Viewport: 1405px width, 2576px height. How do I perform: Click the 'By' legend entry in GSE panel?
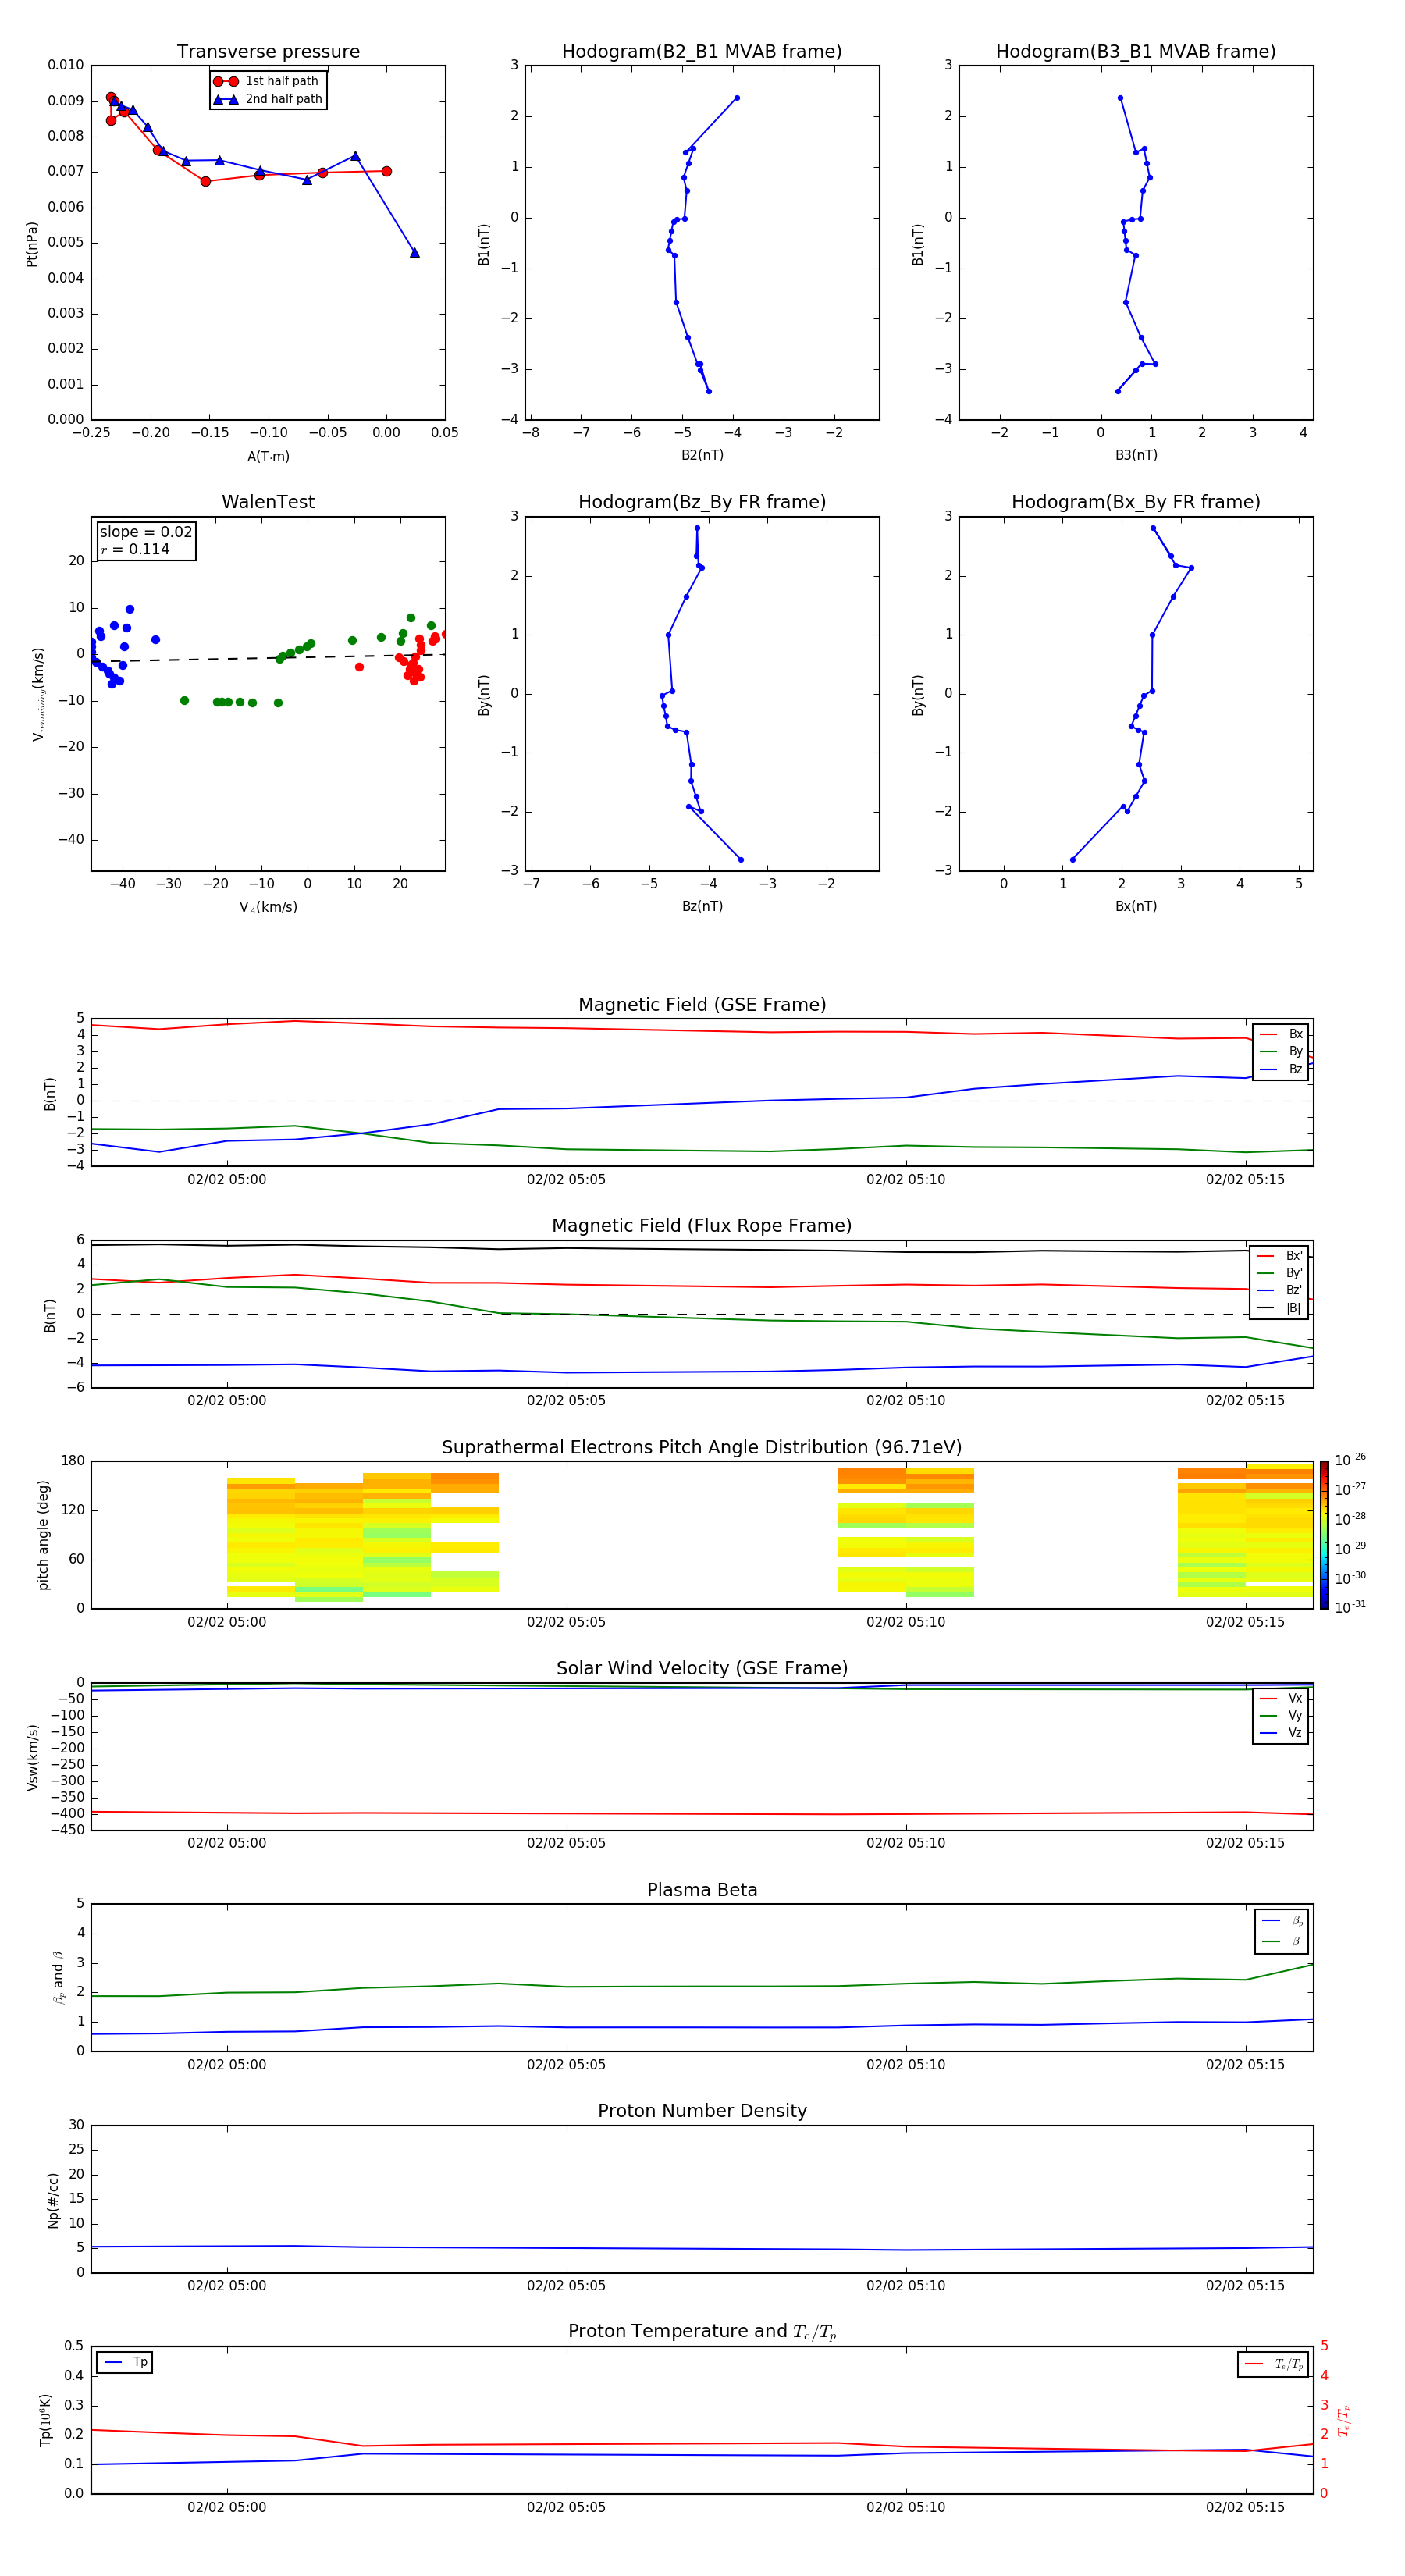tap(1281, 1051)
